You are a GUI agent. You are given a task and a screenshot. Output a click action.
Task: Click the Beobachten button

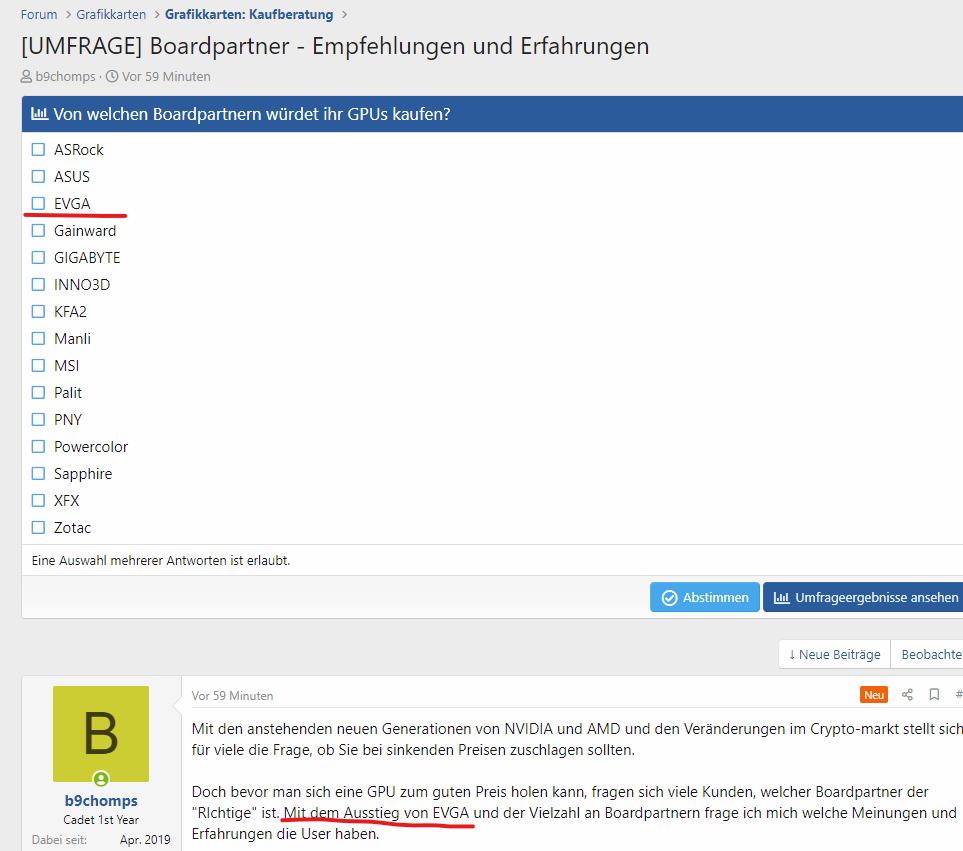click(927, 655)
